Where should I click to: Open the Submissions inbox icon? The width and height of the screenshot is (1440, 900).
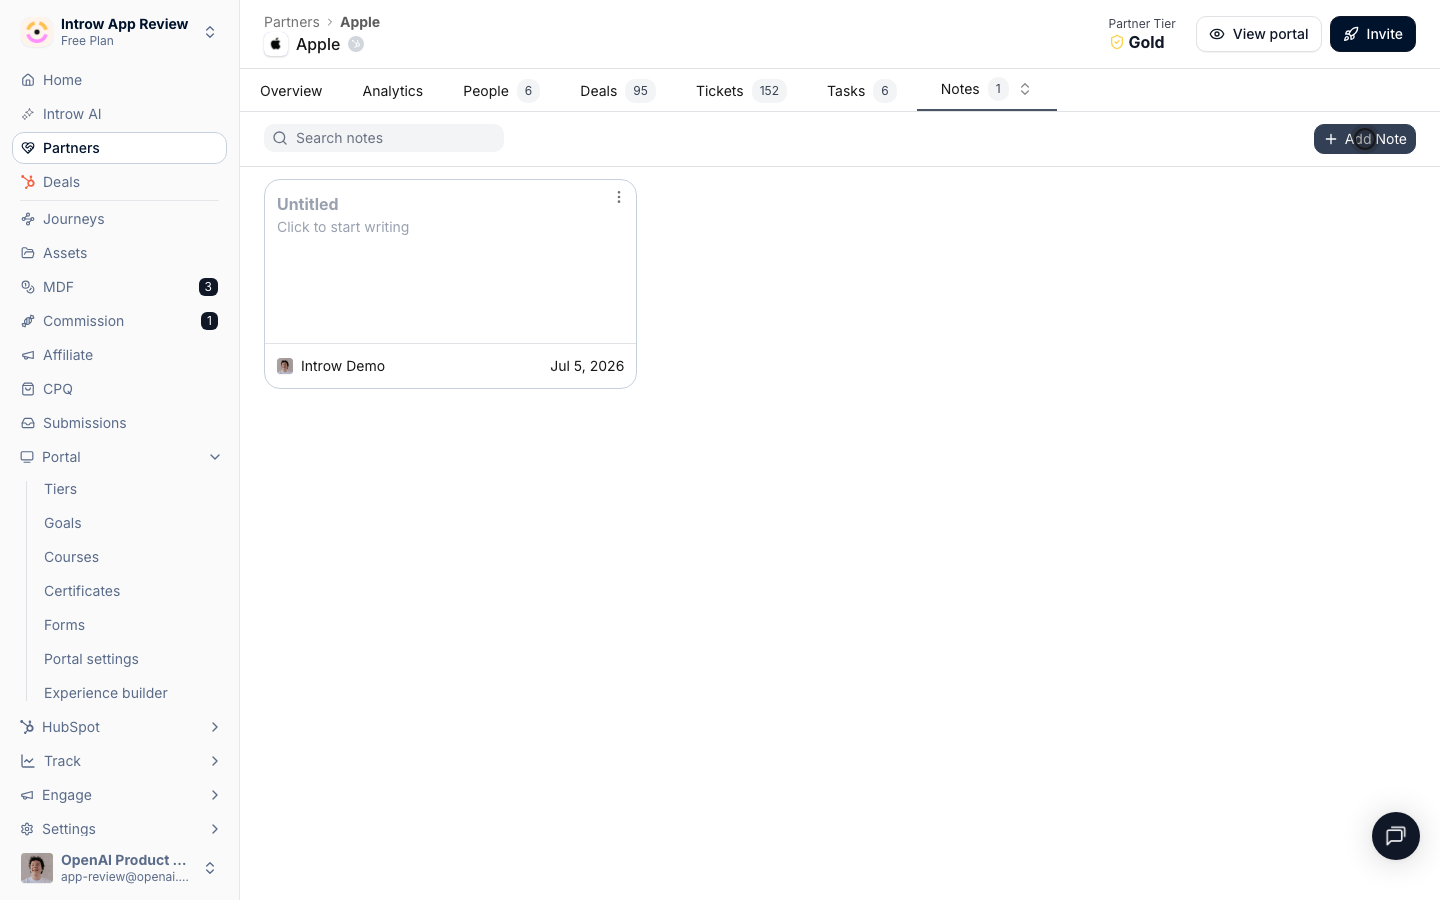[x=28, y=423]
